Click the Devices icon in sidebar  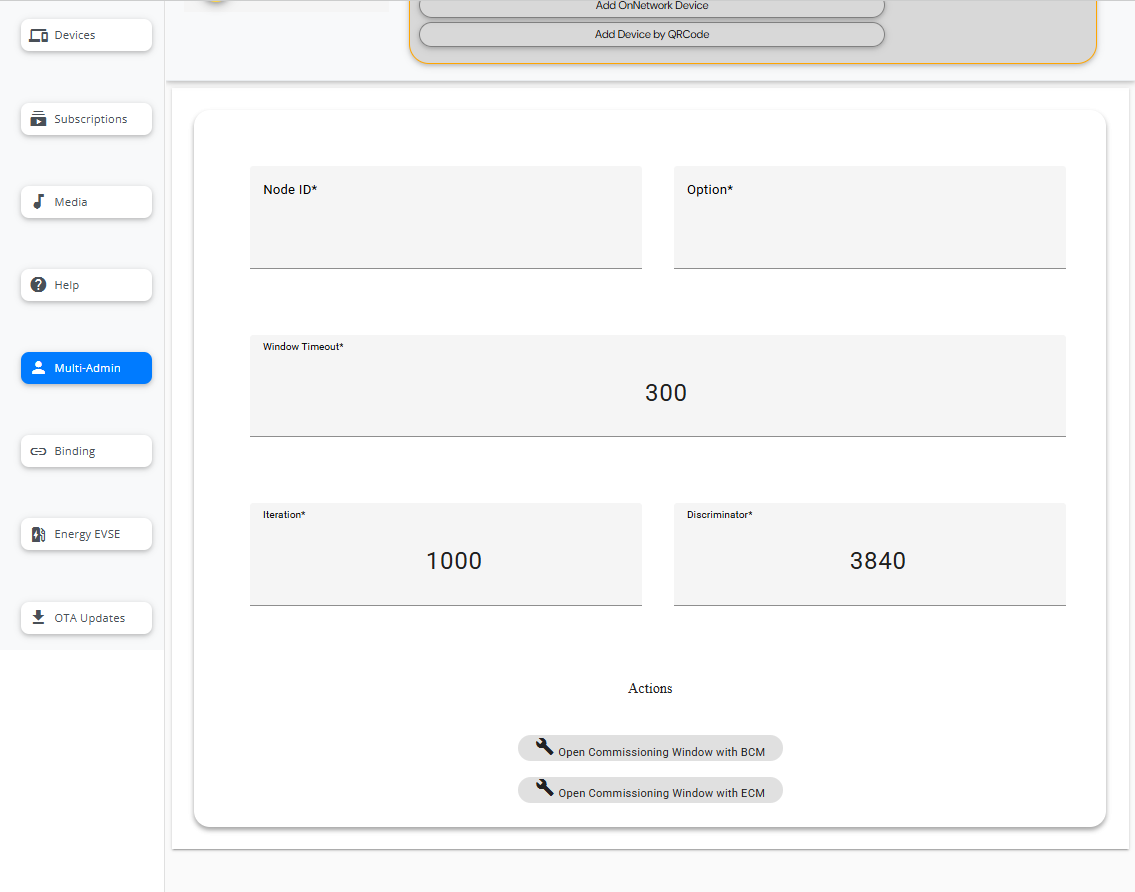click(x=39, y=36)
